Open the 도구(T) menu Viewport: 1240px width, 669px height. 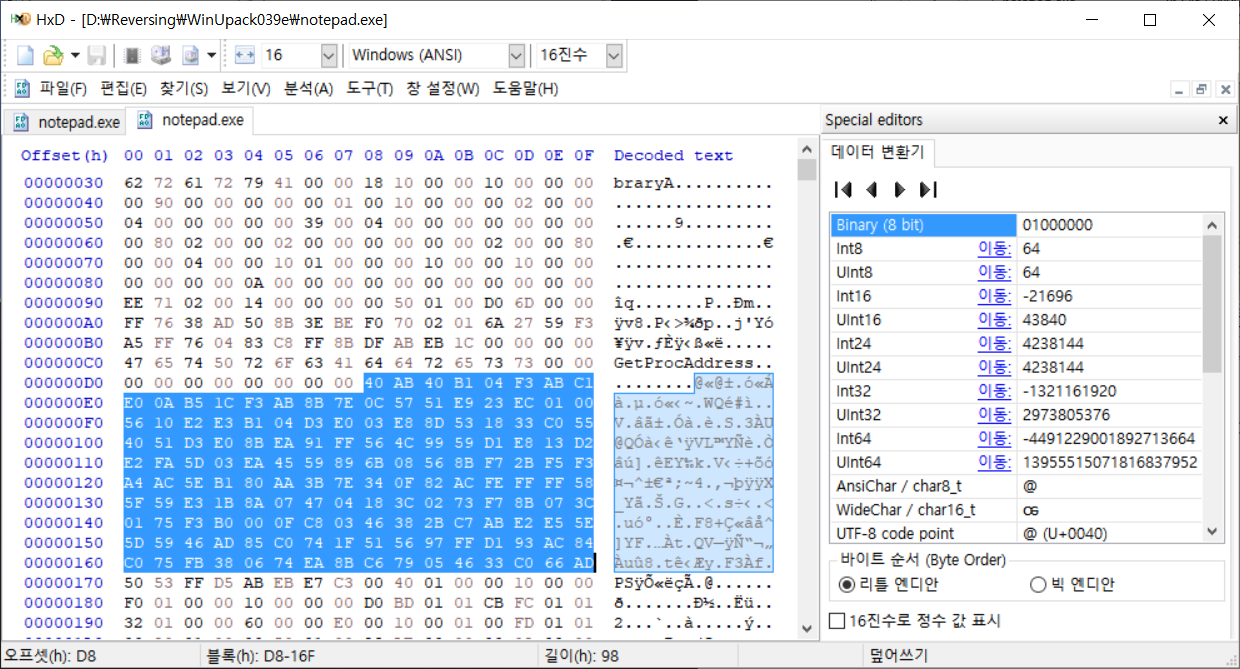coord(369,89)
